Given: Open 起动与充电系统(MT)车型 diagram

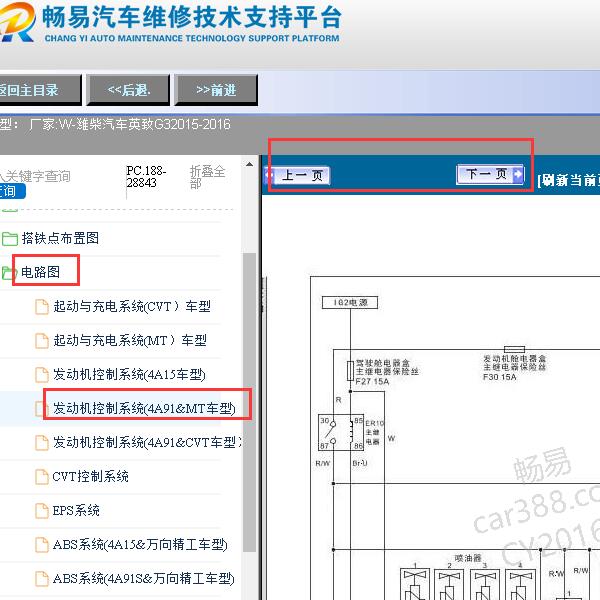Looking at the screenshot, I should tap(130, 340).
